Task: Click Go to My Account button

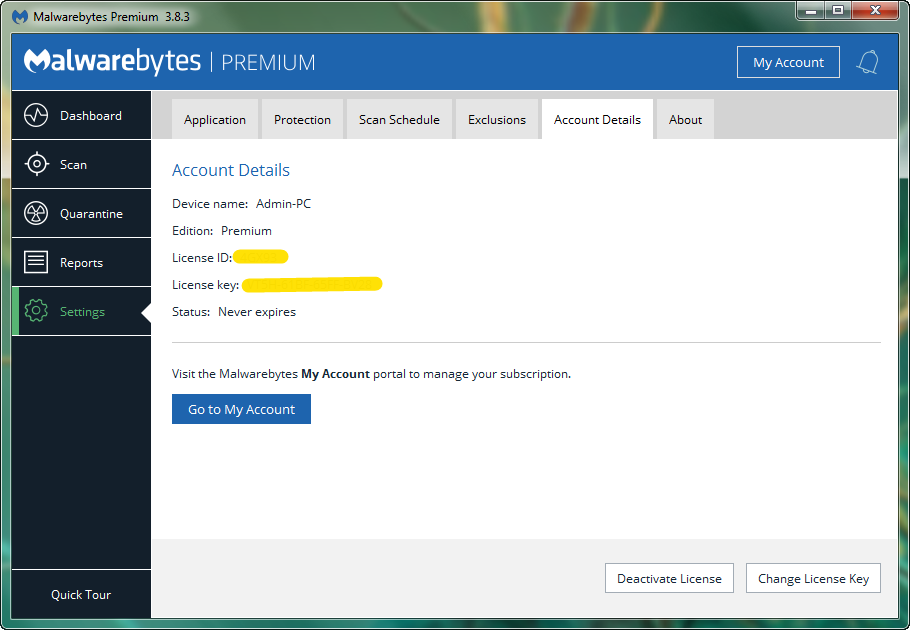Action: coord(241,409)
